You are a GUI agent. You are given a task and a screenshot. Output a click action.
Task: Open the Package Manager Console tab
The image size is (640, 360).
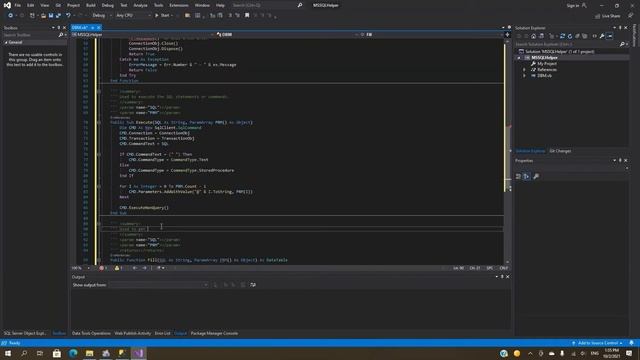[x=214, y=333]
